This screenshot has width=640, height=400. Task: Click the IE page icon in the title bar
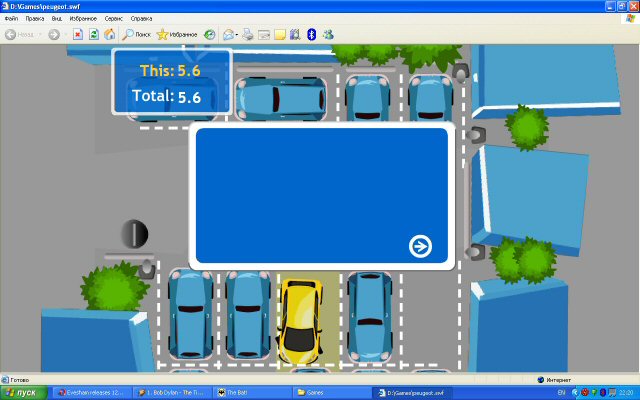5,6
